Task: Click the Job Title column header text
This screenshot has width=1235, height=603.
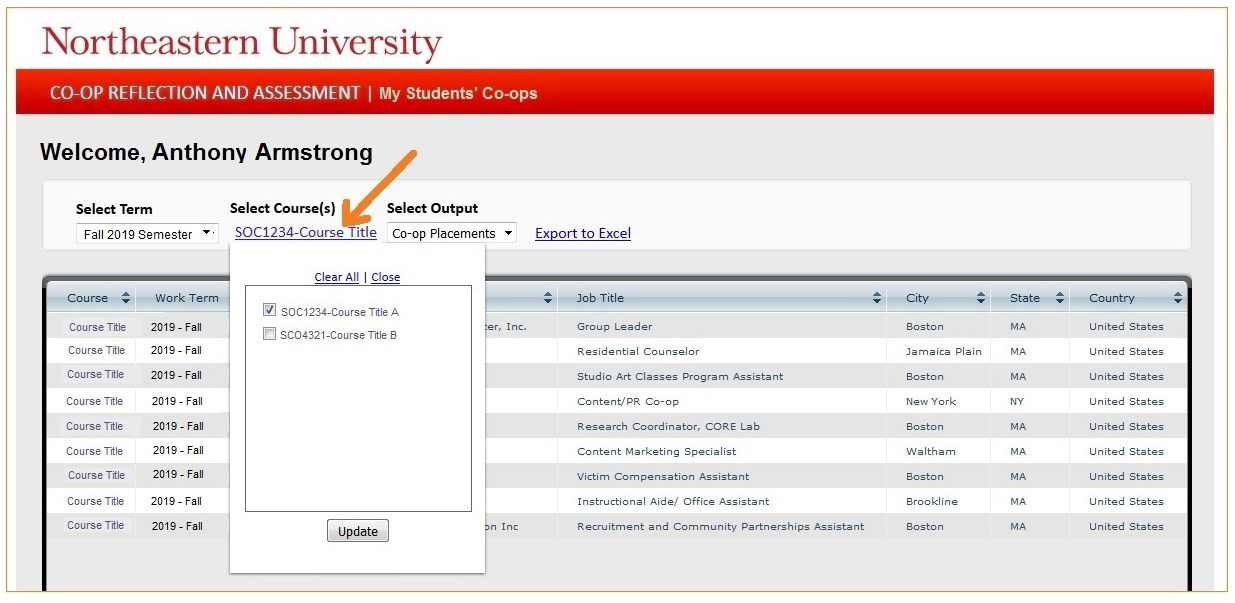Action: tap(600, 298)
